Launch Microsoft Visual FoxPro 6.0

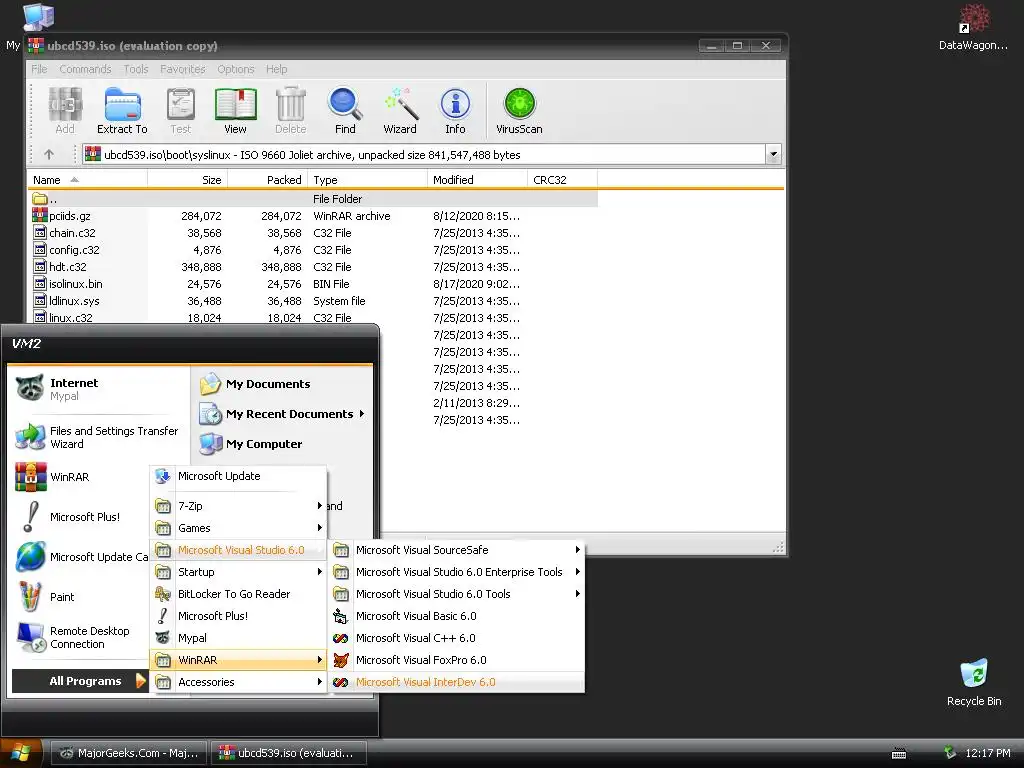coord(457,660)
